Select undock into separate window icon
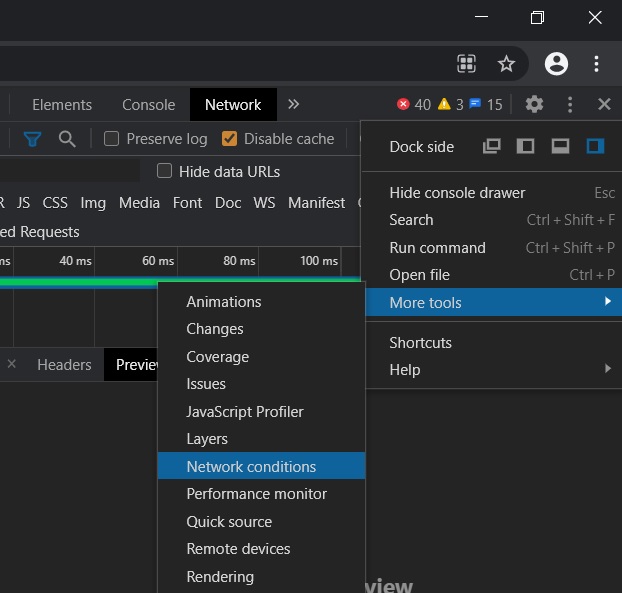The height and width of the screenshot is (593, 622). pos(491,146)
